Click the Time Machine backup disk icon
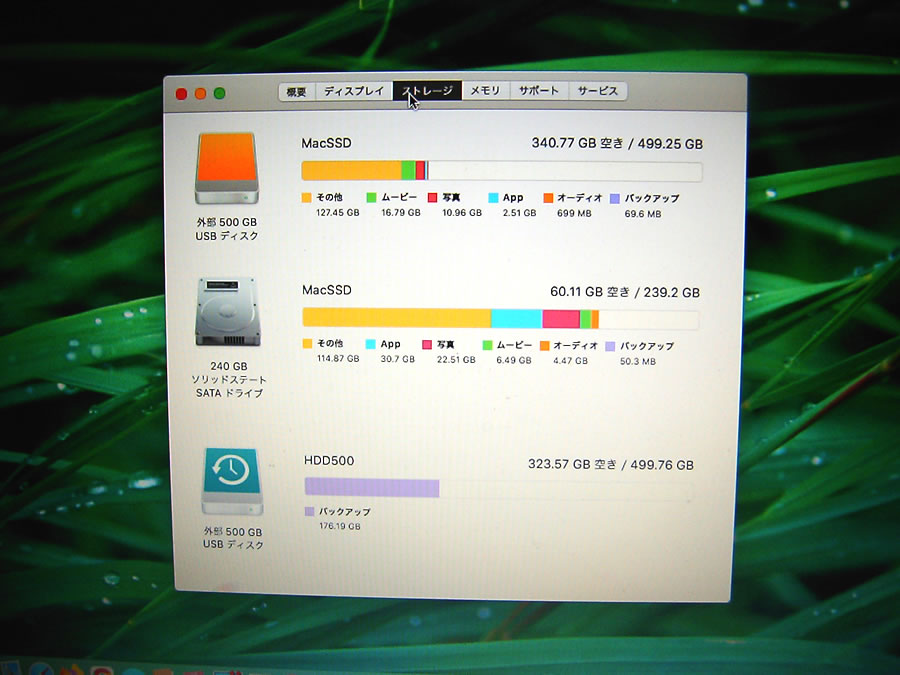Viewport: 900px width, 675px height. pyautogui.click(x=232, y=481)
